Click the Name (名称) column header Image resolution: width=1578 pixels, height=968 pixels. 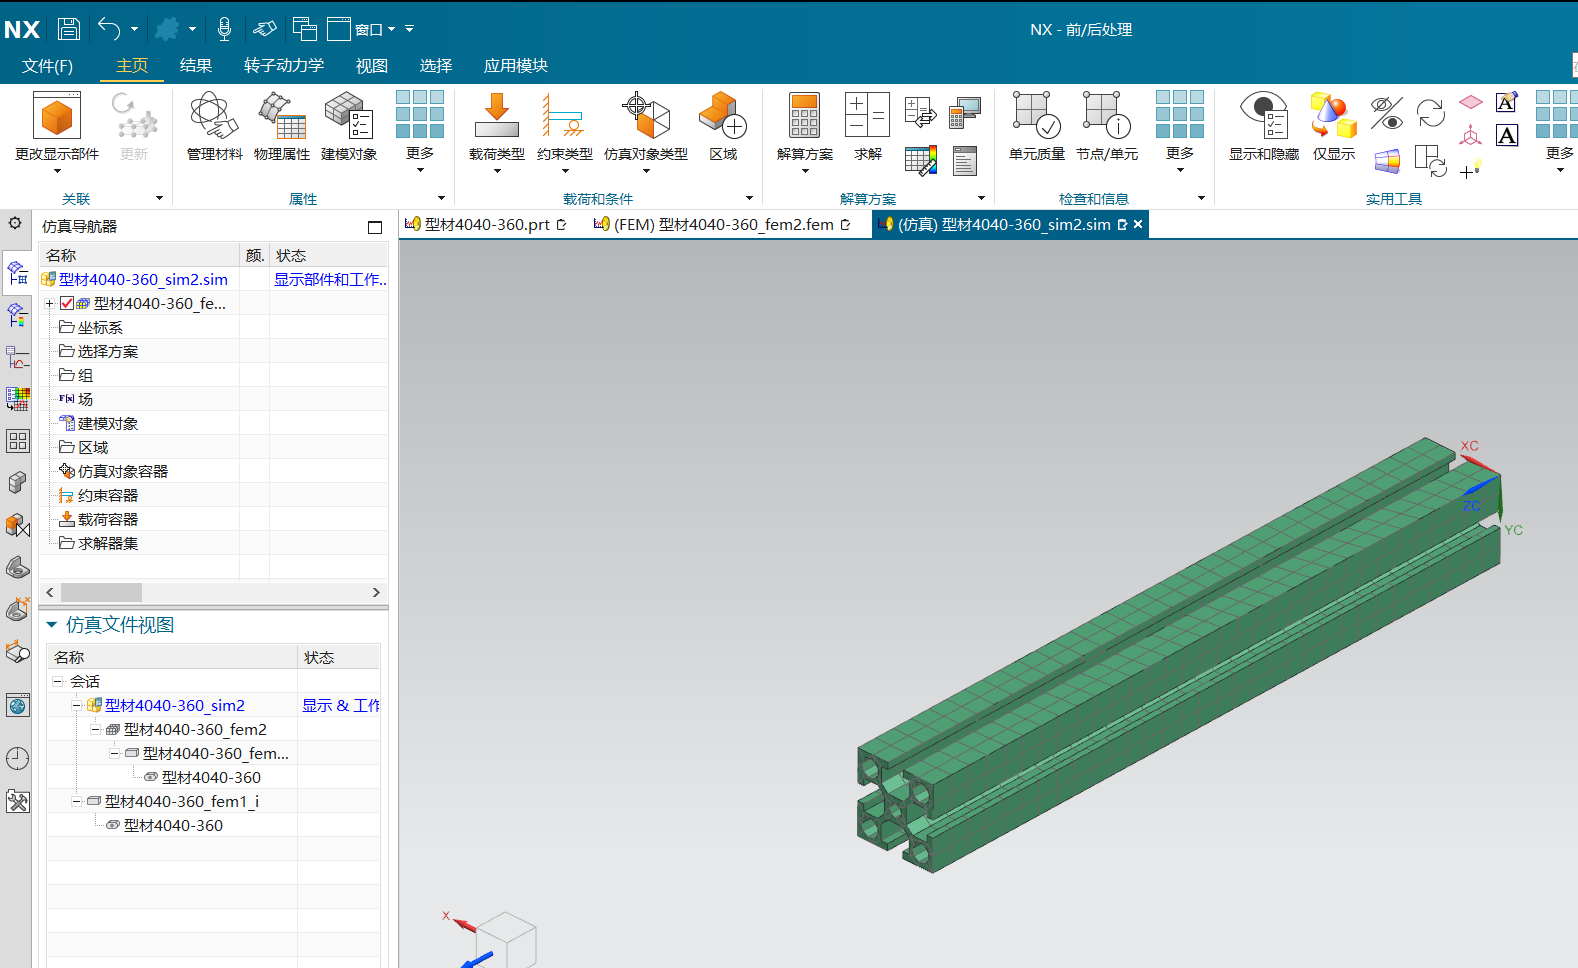[140, 255]
